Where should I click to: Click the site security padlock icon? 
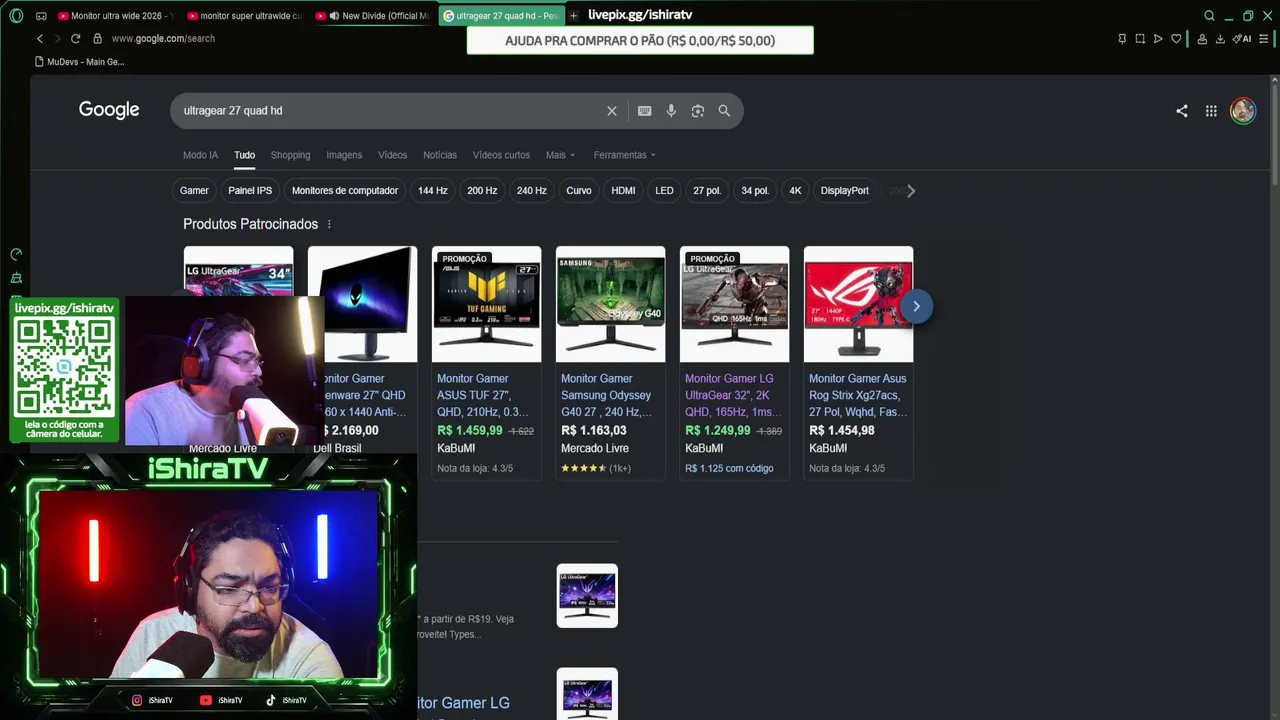[x=97, y=39]
